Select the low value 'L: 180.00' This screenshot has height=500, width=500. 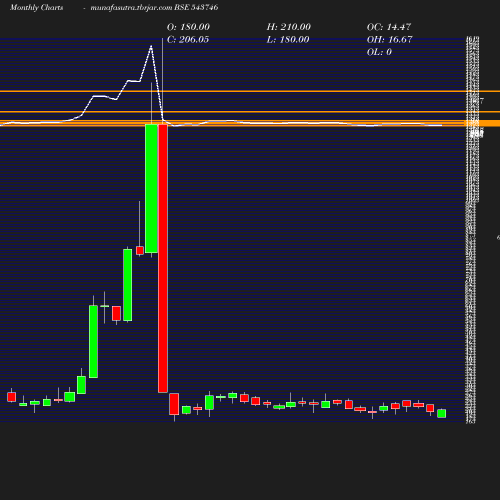288,40
